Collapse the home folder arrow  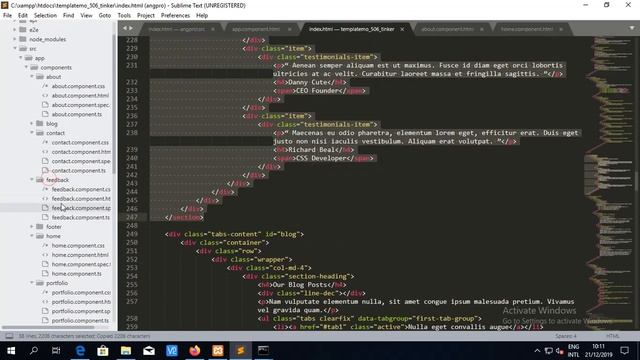tap(32, 236)
